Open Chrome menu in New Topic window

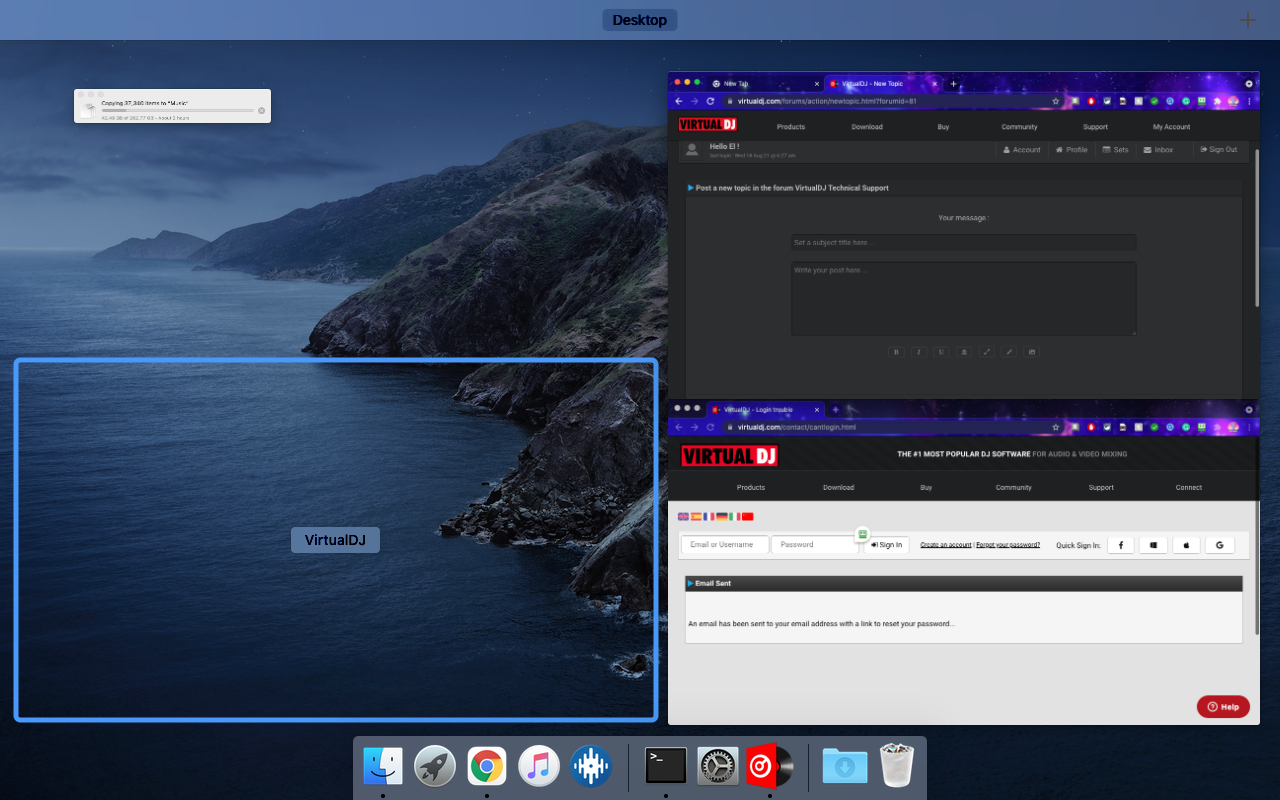[x=1250, y=101]
